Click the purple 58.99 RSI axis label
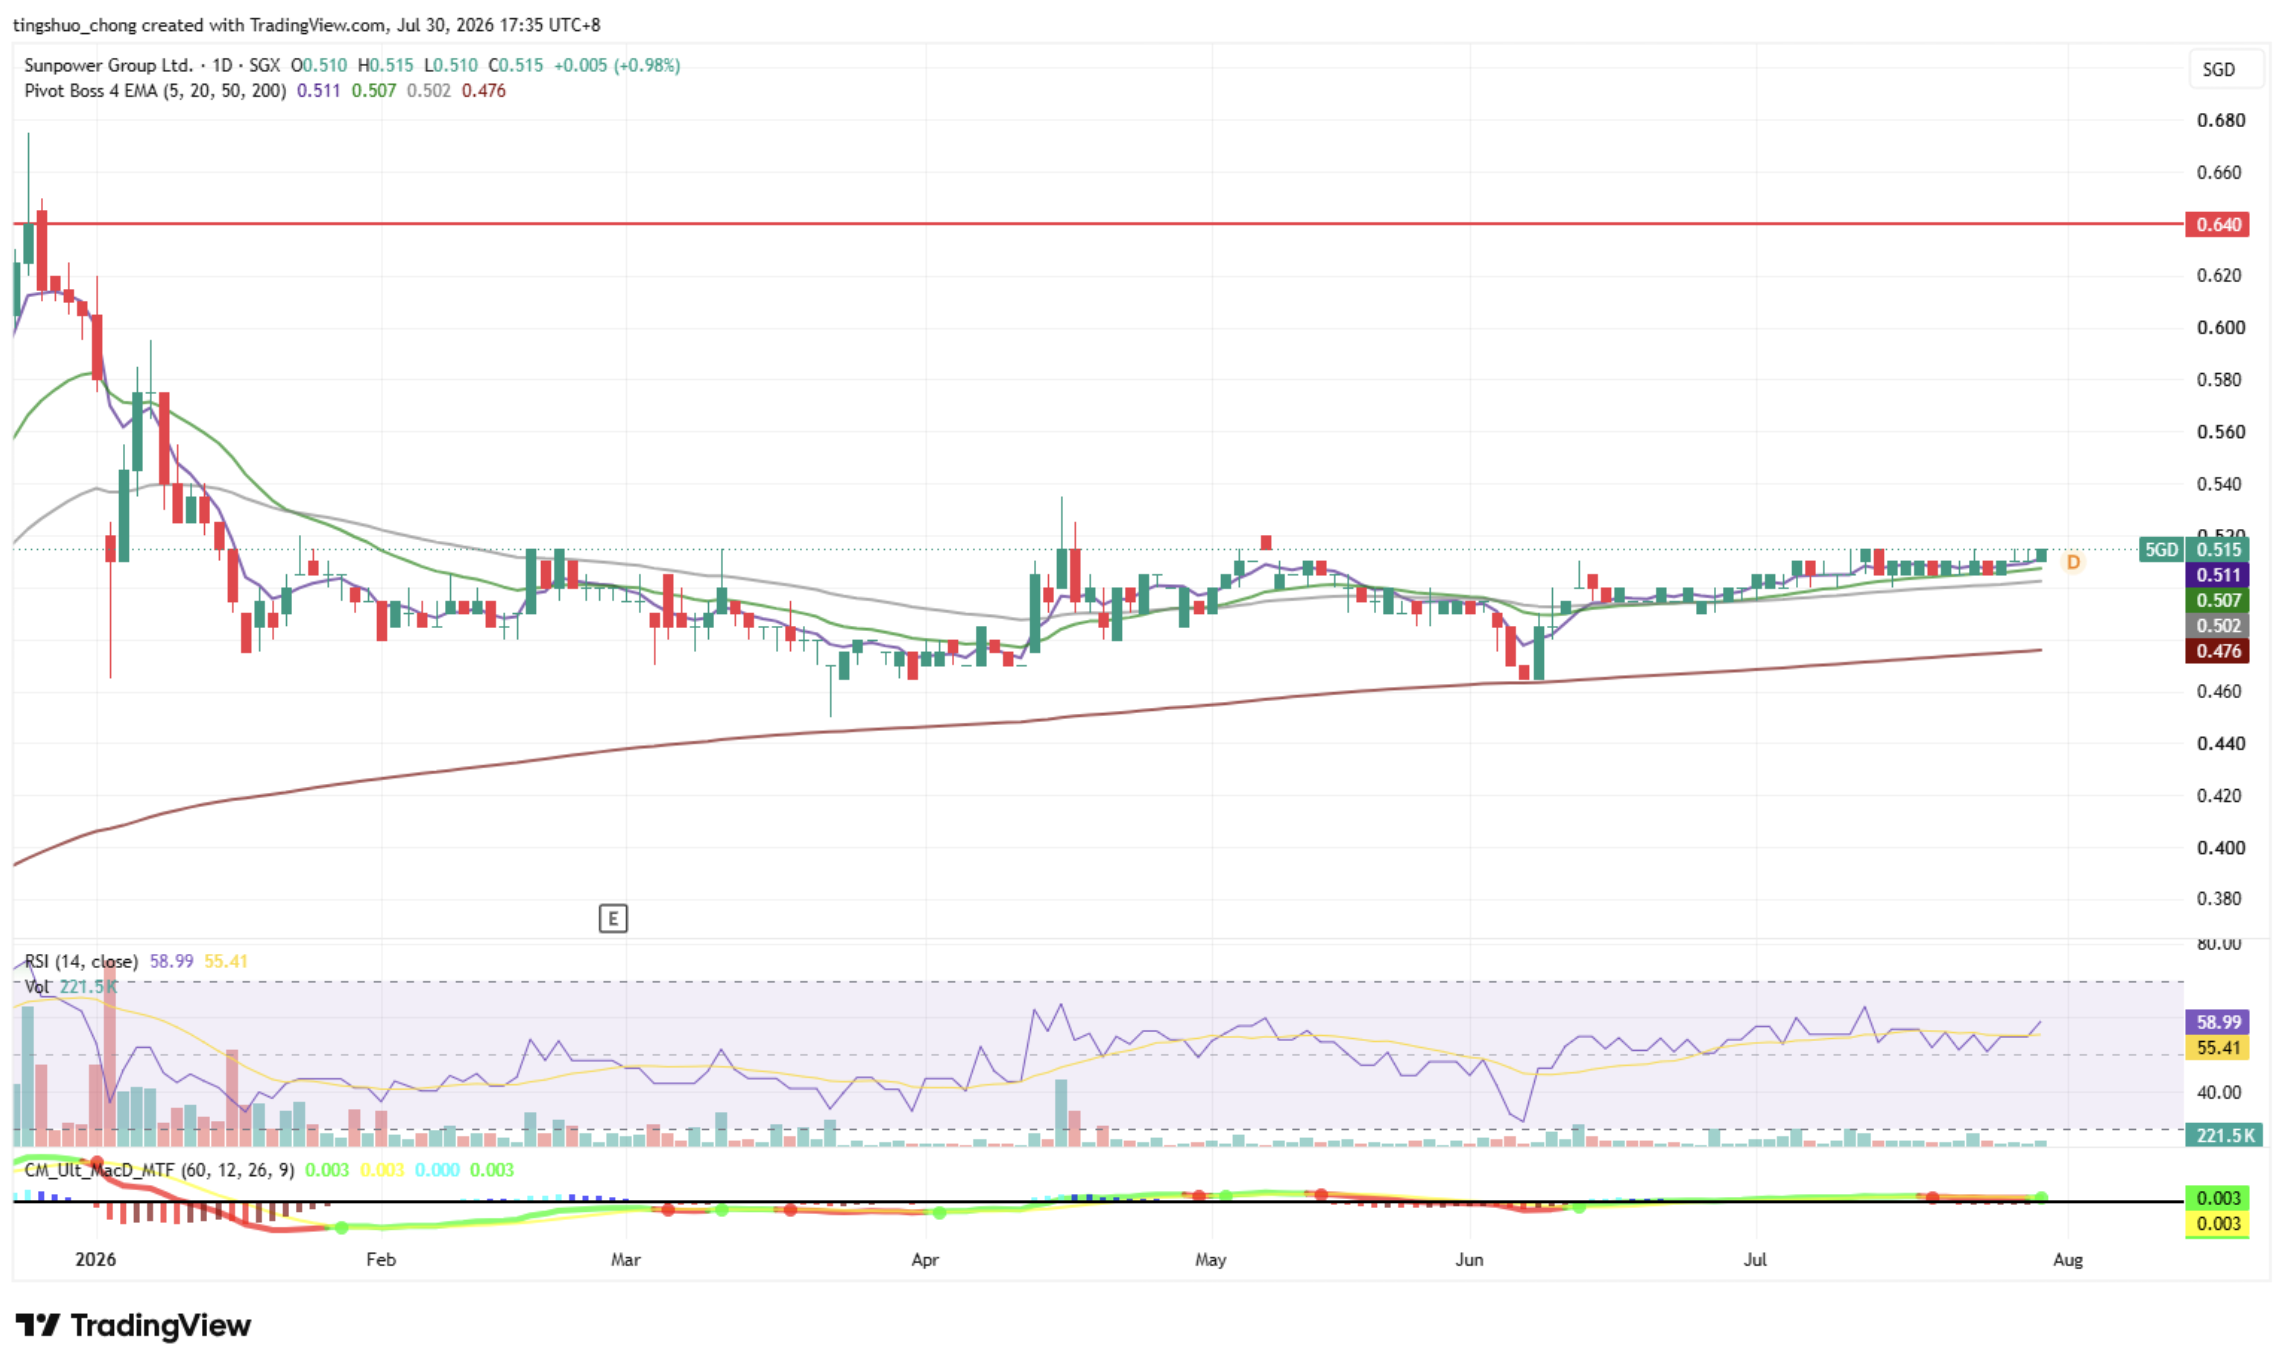 pos(2217,1022)
